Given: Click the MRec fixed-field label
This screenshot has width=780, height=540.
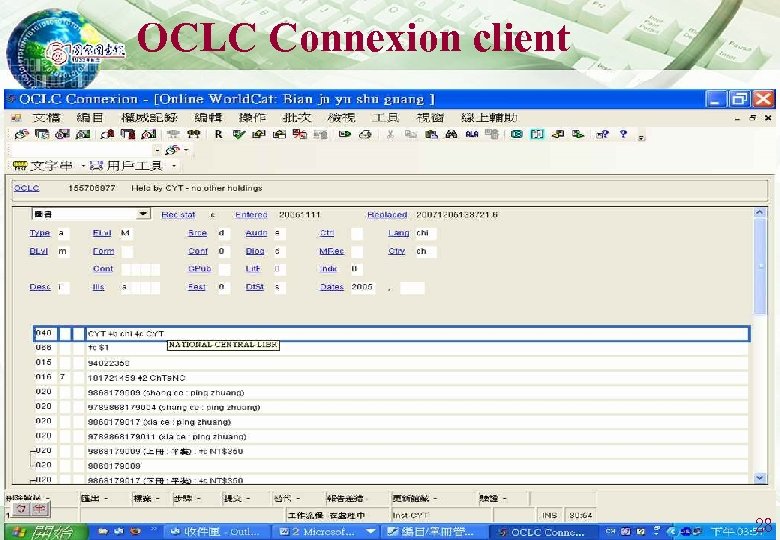Looking at the screenshot, I should pos(331,251).
